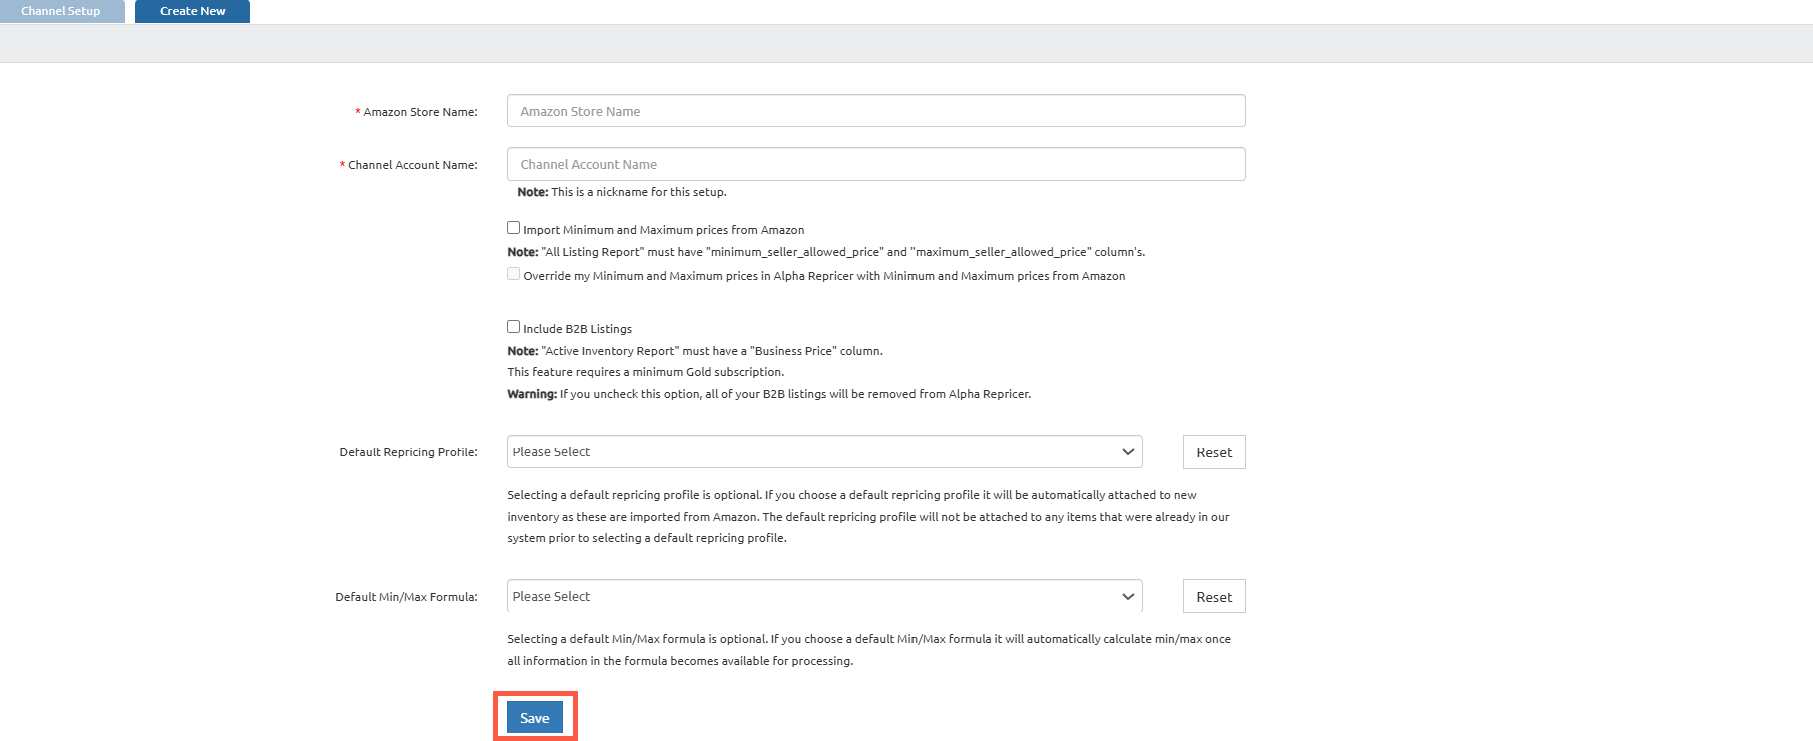The height and width of the screenshot is (741, 1813).
Task: Click the Amazon Store Name input field
Action: coord(875,111)
